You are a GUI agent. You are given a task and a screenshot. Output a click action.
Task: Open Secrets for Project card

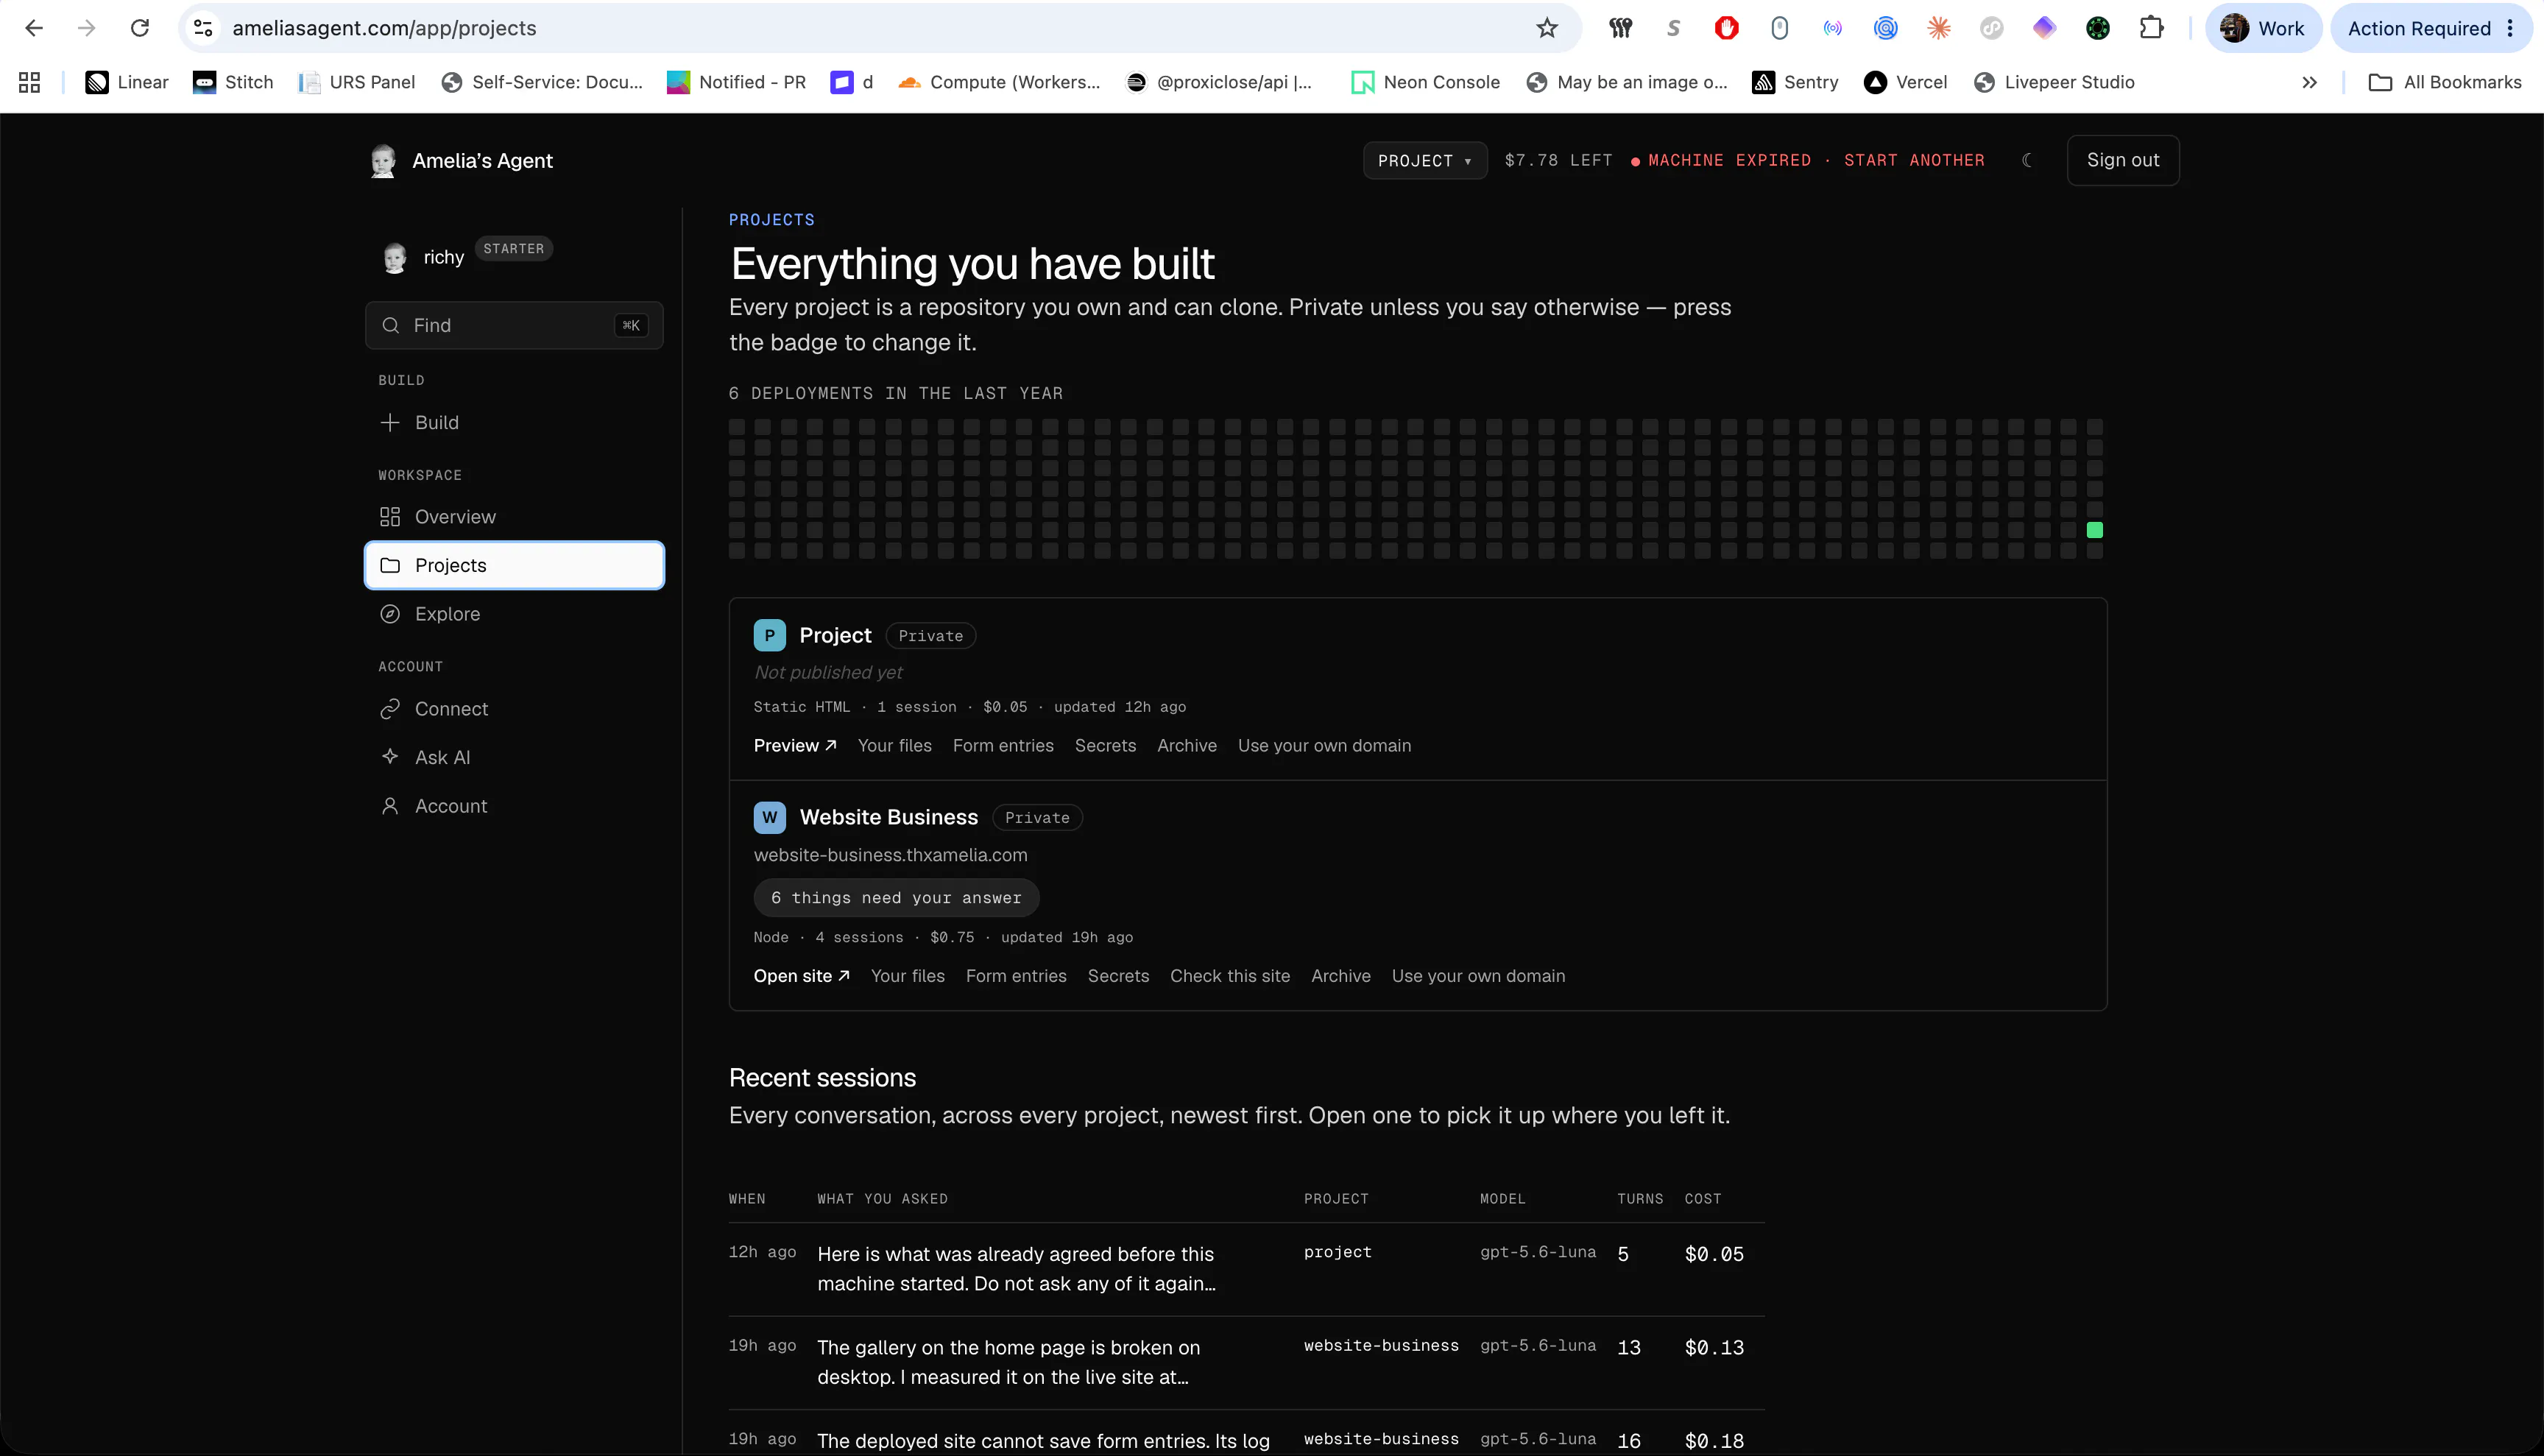coord(1105,746)
